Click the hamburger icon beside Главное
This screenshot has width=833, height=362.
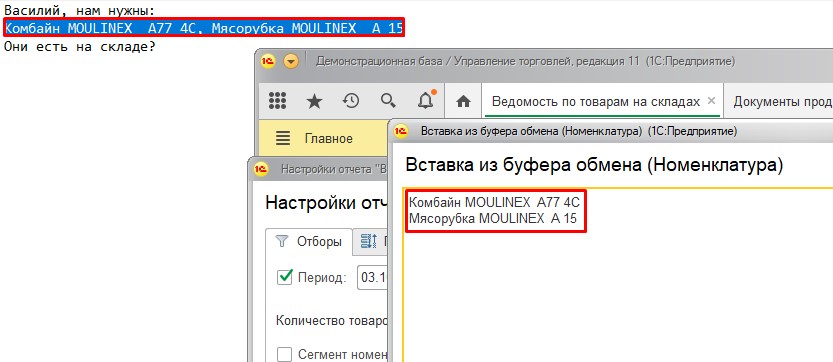[283, 139]
